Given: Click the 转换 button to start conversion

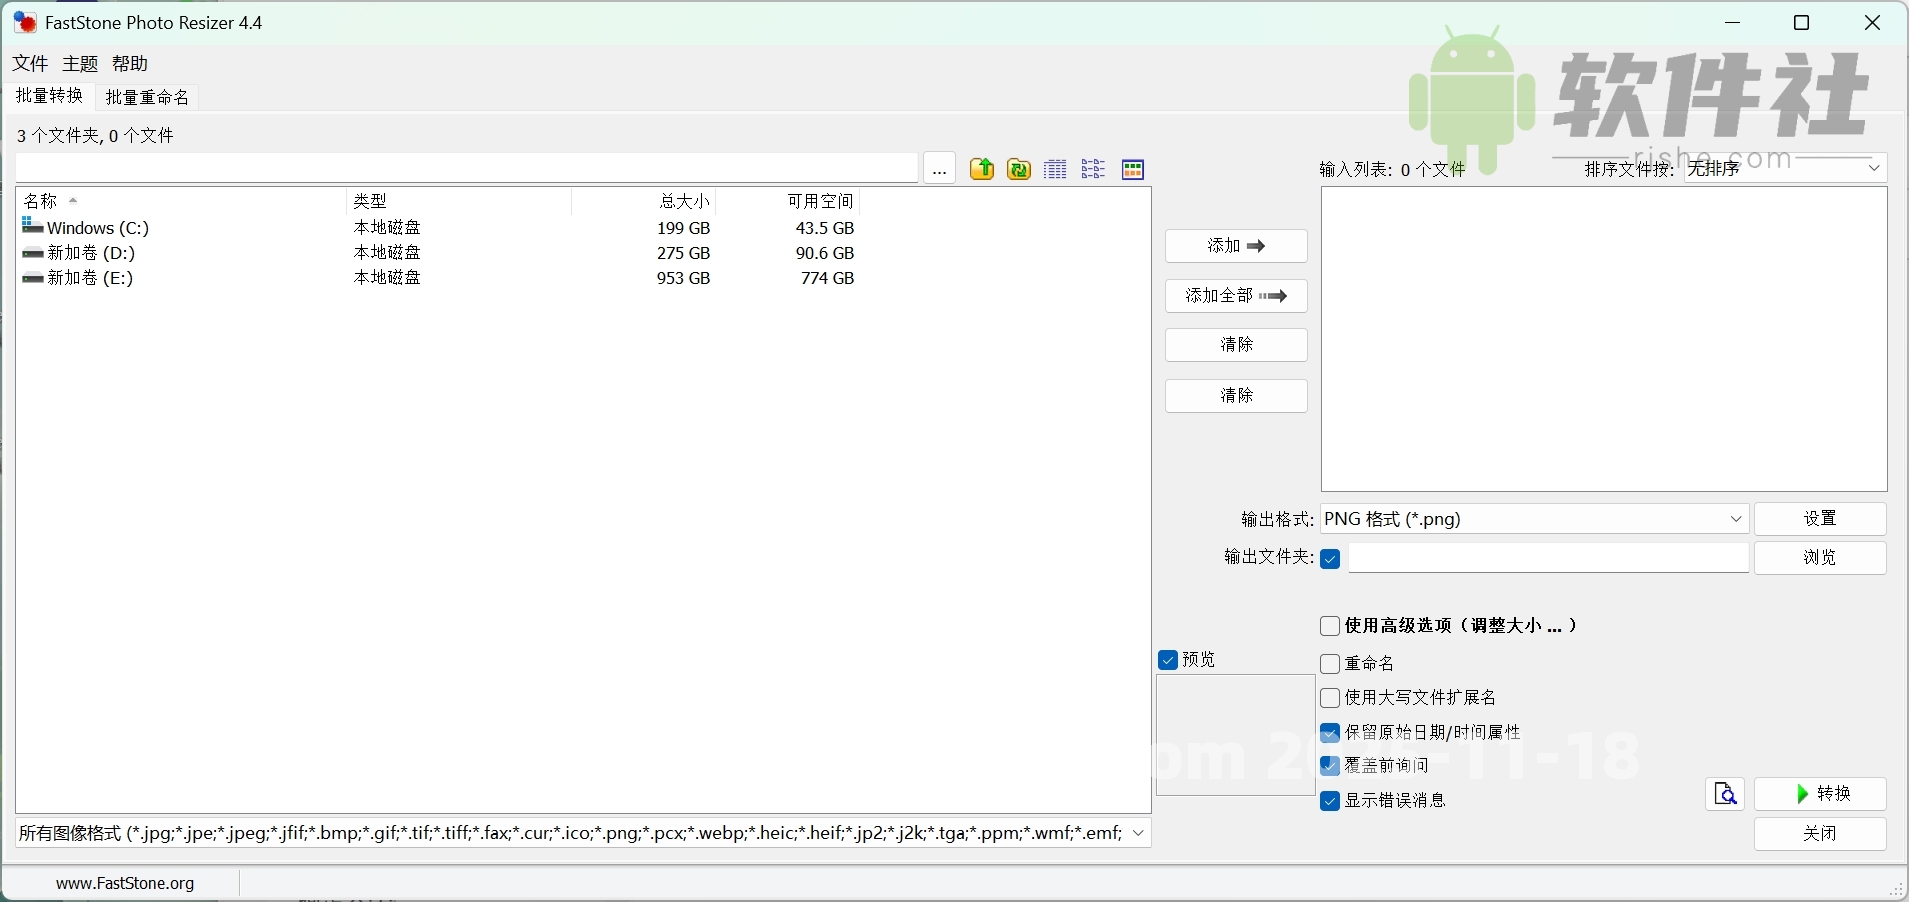Looking at the screenshot, I should click(x=1822, y=794).
